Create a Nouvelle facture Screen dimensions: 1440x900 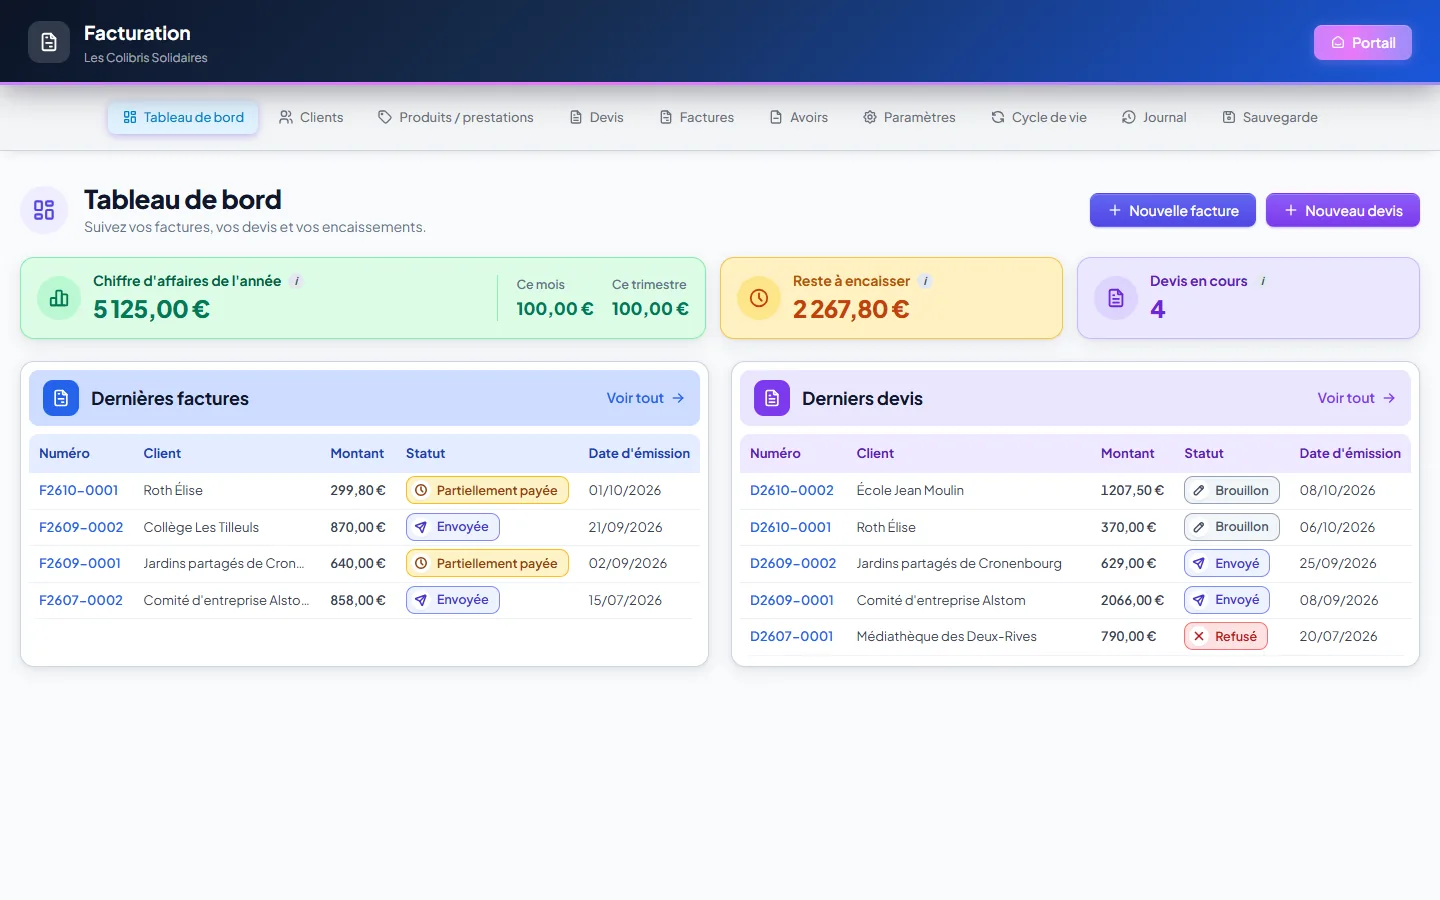[x=1173, y=210]
